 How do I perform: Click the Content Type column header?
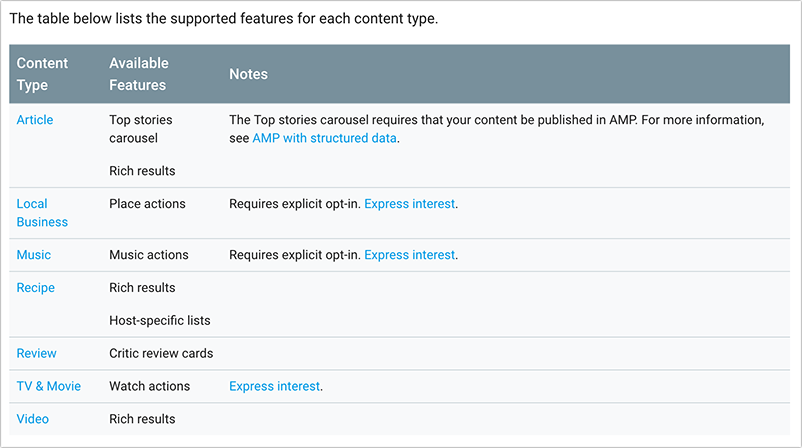[x=43, y=74]
